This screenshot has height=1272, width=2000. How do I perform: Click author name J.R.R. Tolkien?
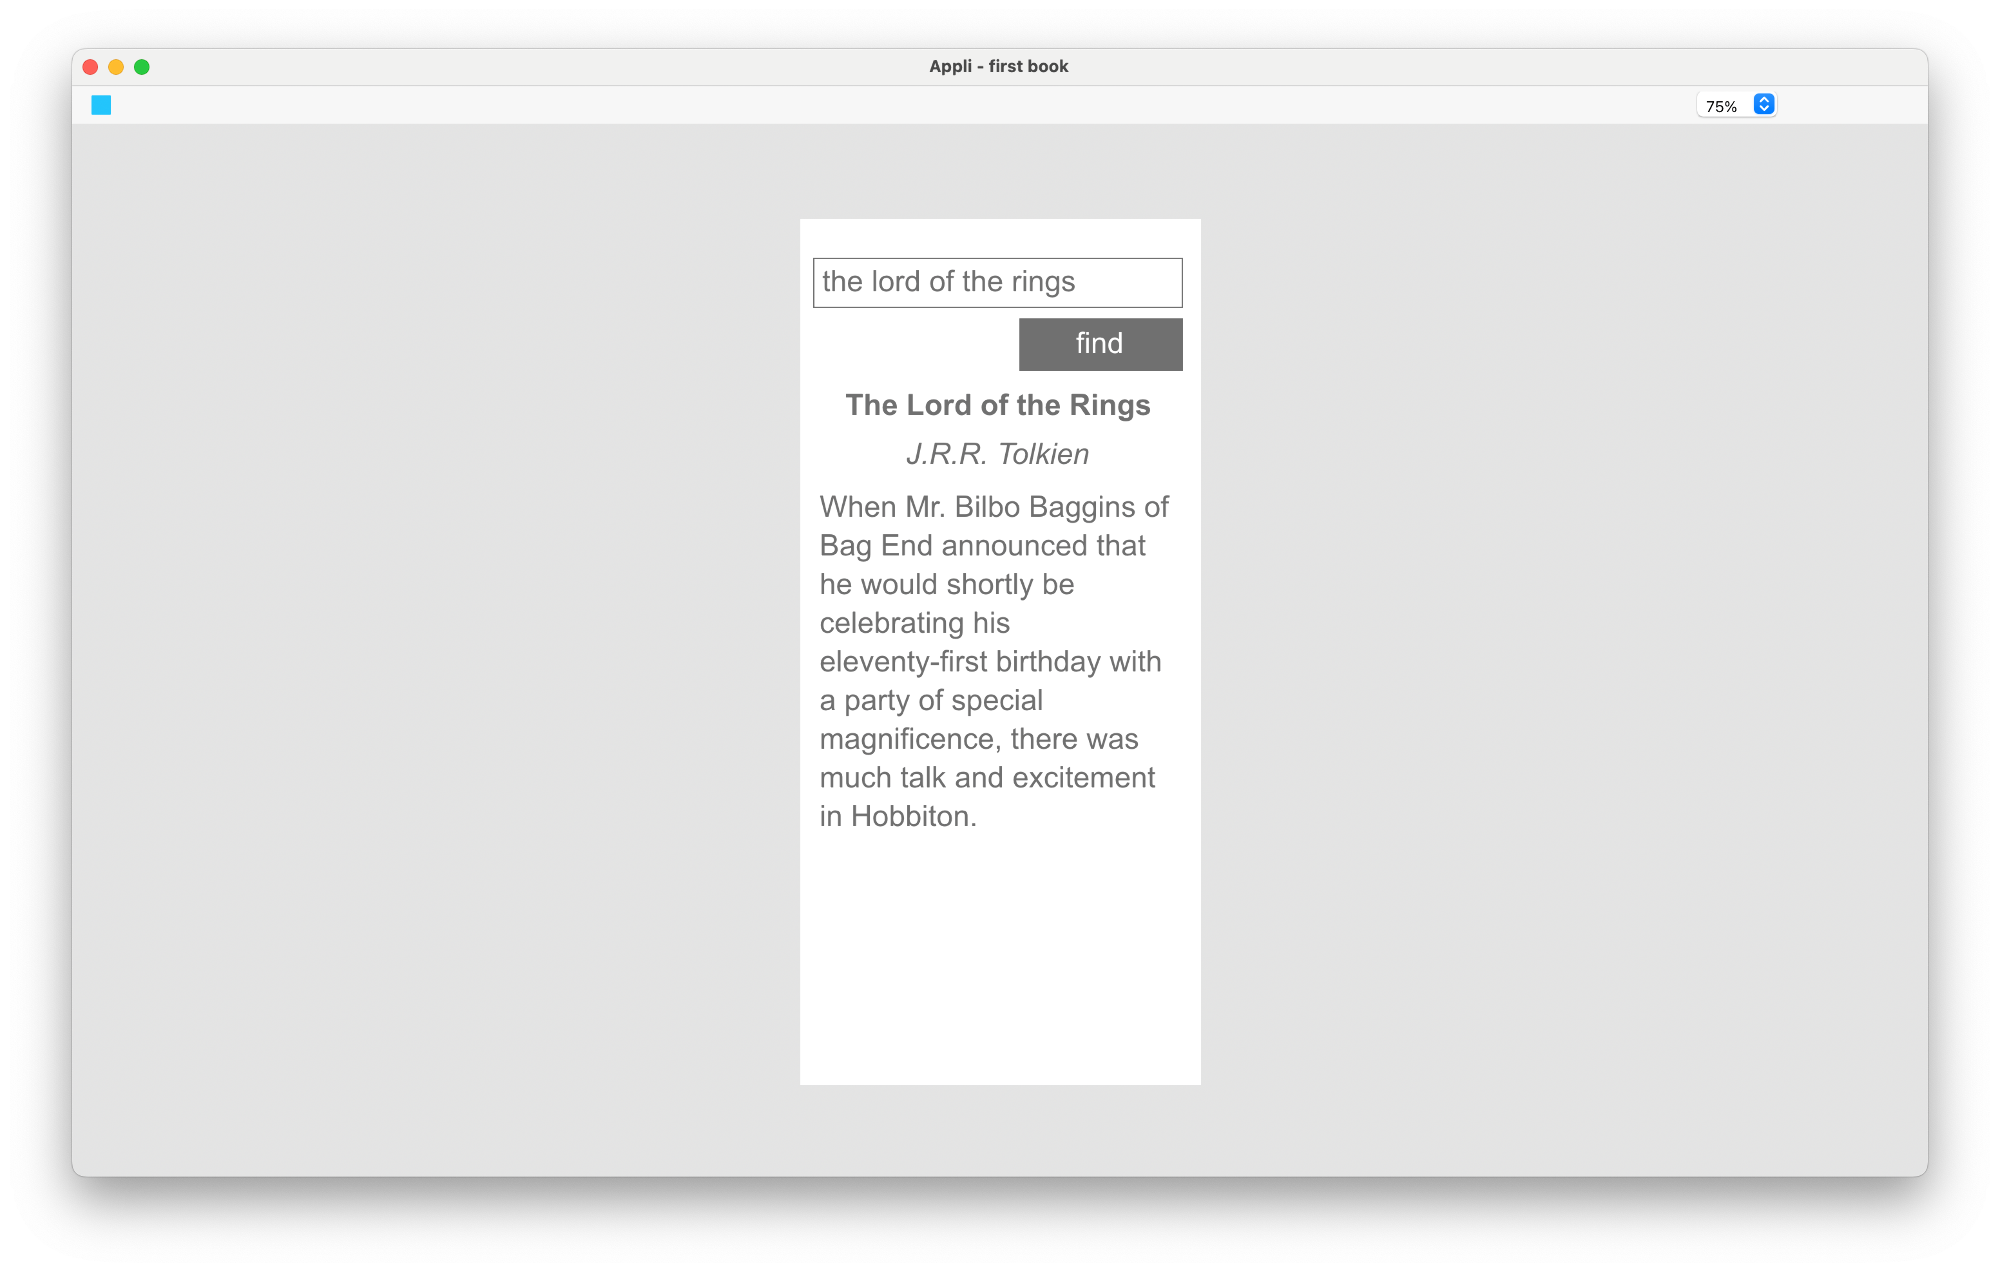click(x=998, y=454)
